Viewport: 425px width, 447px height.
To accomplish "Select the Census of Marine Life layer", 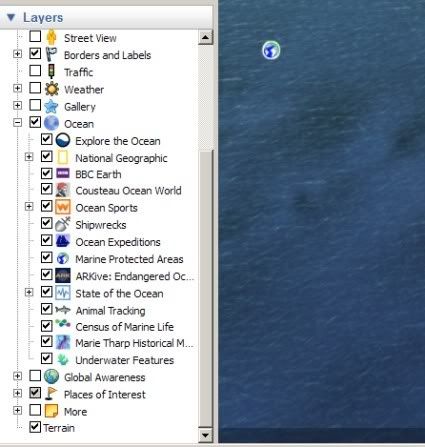I will pyautogui.click(x=124, y=327).
